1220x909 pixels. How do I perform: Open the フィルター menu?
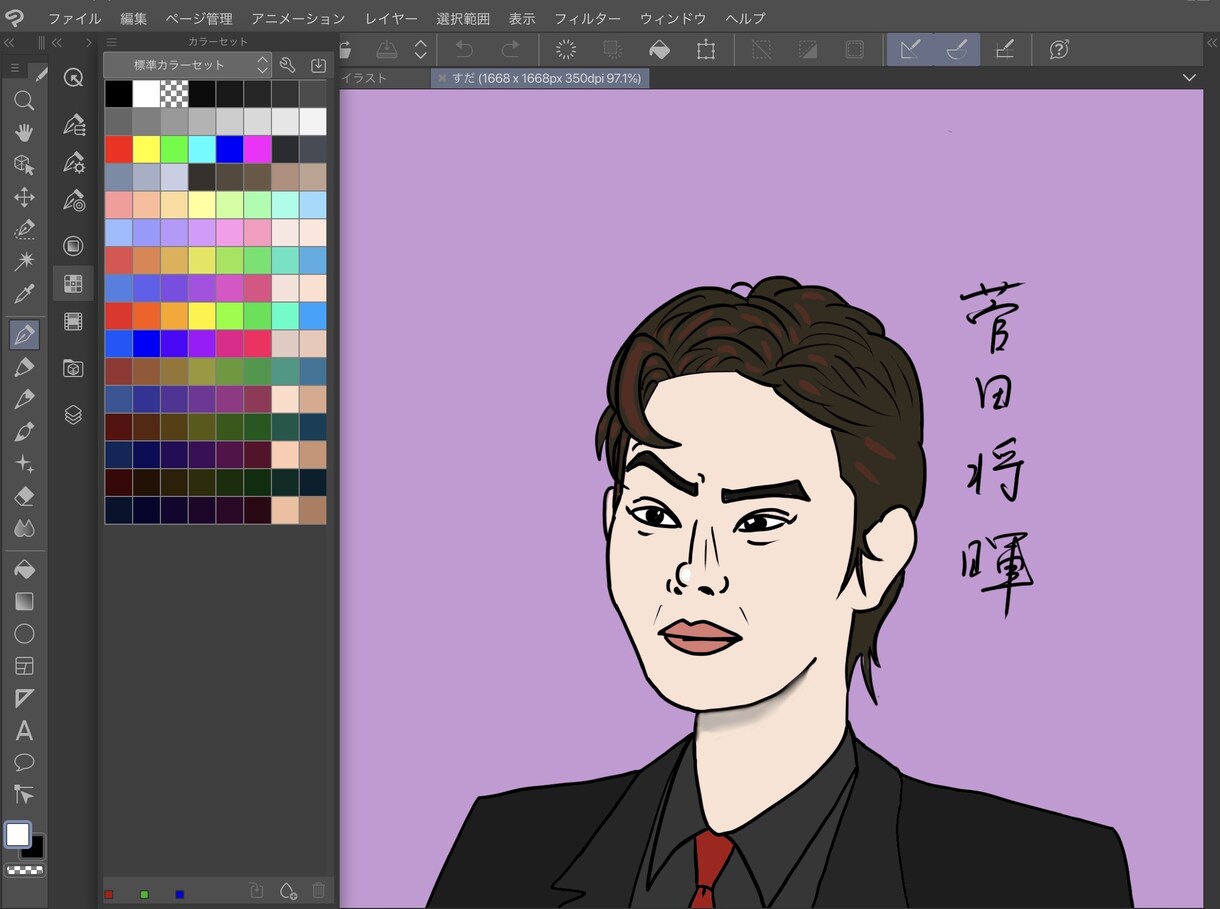[587, 19]
